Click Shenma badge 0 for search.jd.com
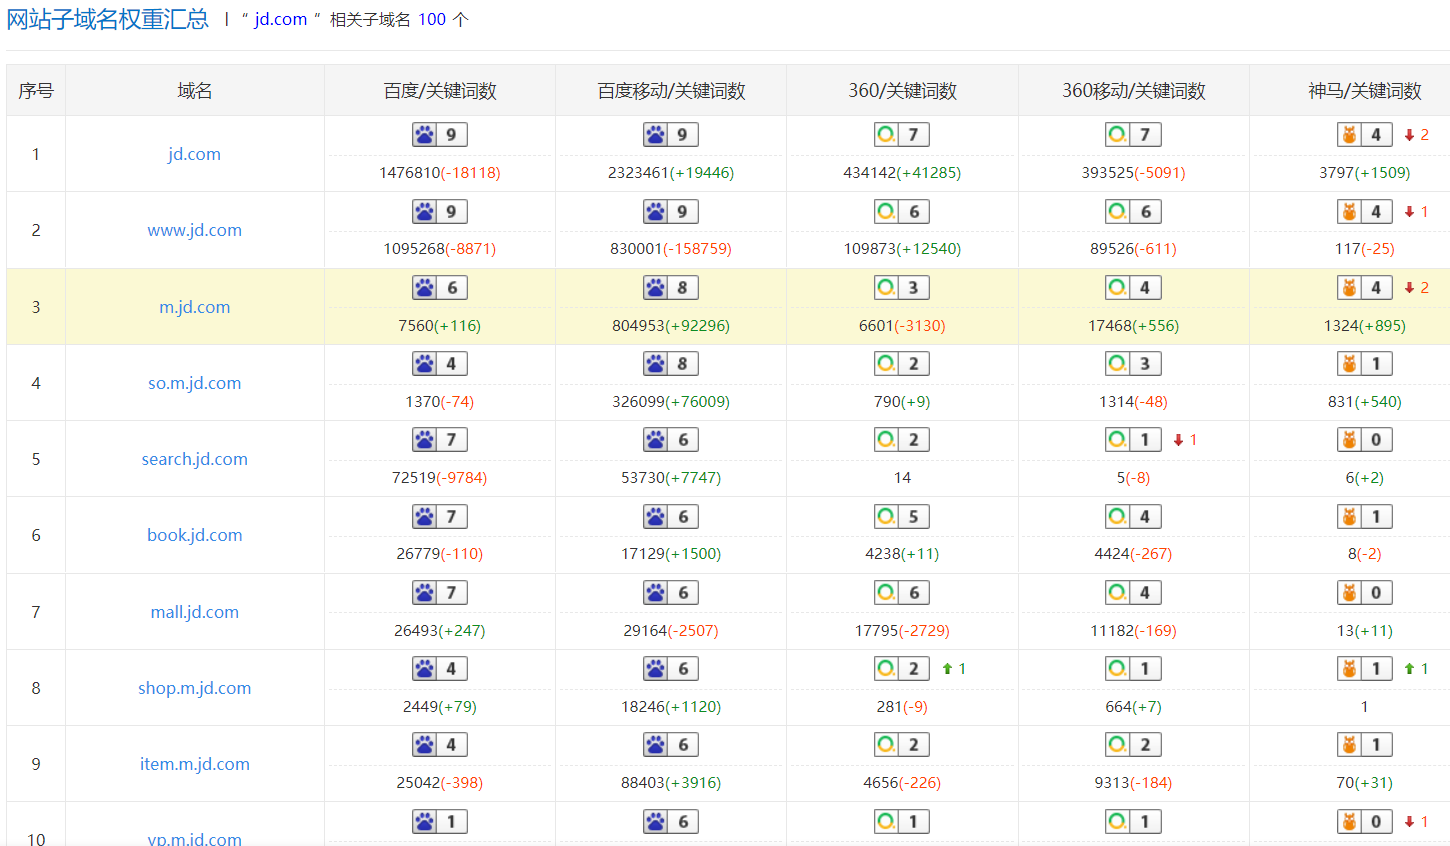 [1365, 440]
